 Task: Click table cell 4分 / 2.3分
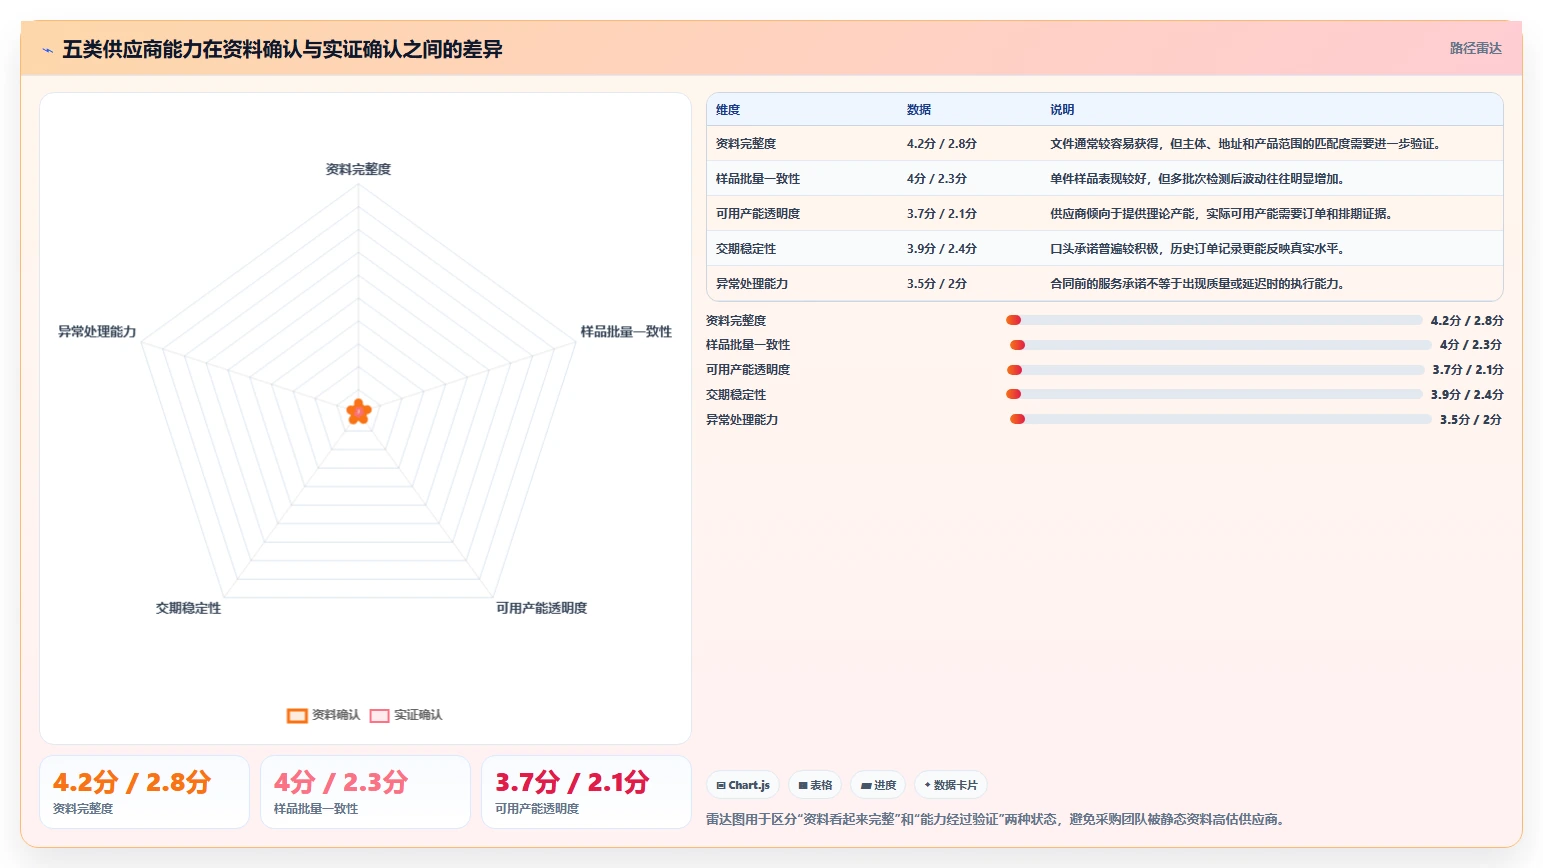click(x=937, y=179)
